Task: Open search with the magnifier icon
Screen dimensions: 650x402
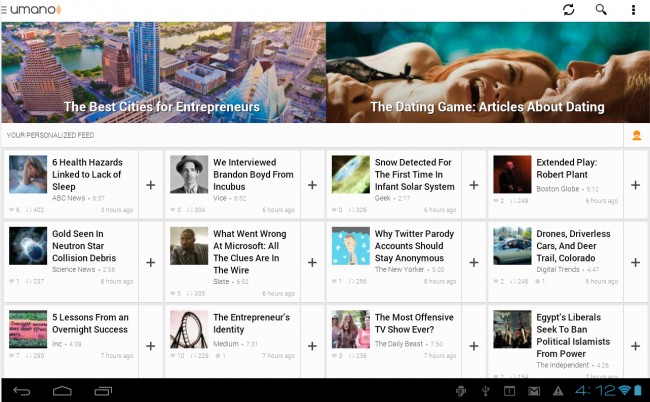Action: 601,10
